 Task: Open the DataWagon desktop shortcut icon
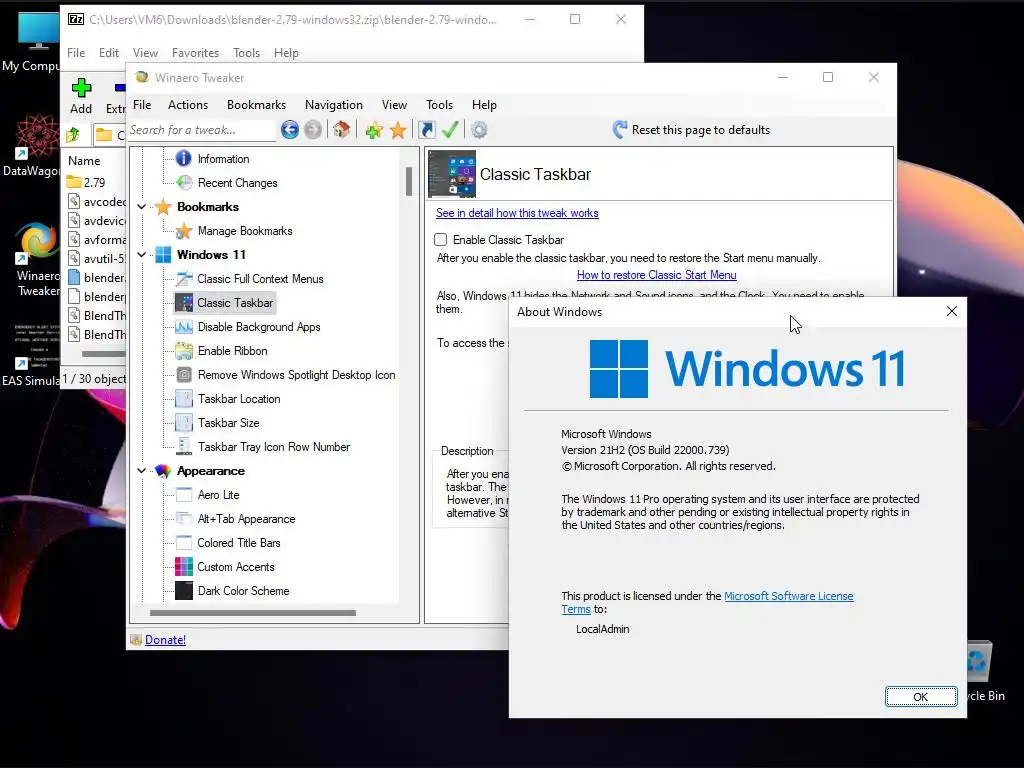click(x=37, y=136)
